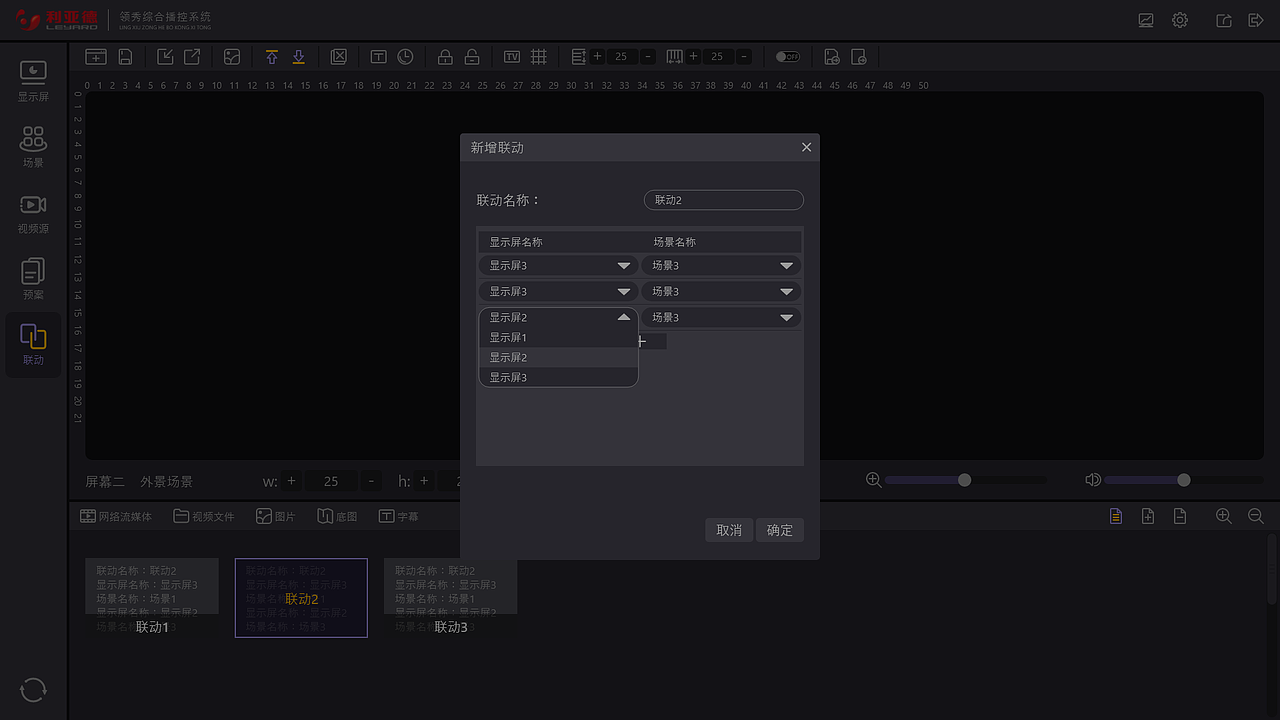Click the open unlock icon in toolbar

click(472, 57)
